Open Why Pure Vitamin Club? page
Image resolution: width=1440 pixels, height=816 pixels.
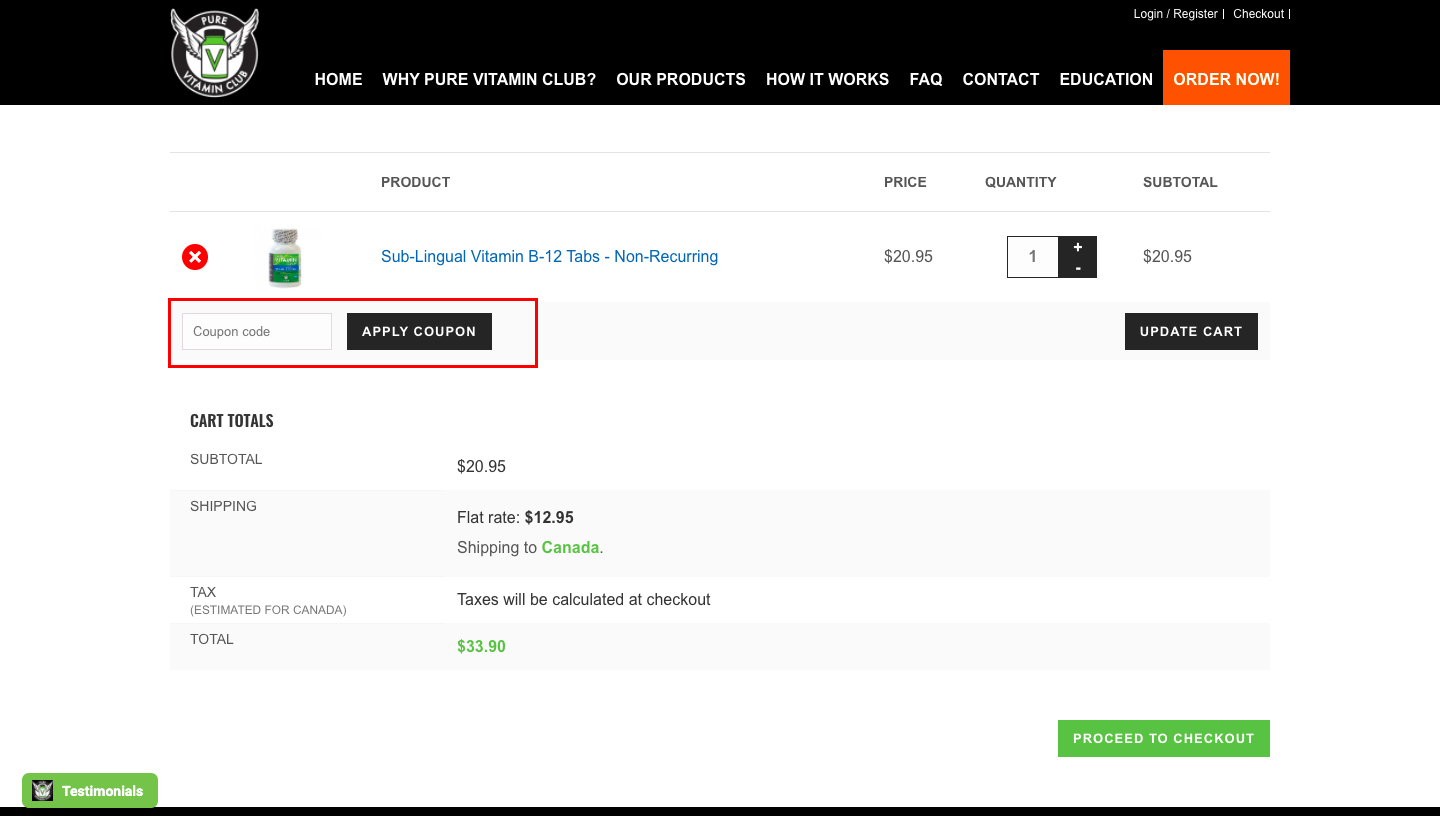489,79
